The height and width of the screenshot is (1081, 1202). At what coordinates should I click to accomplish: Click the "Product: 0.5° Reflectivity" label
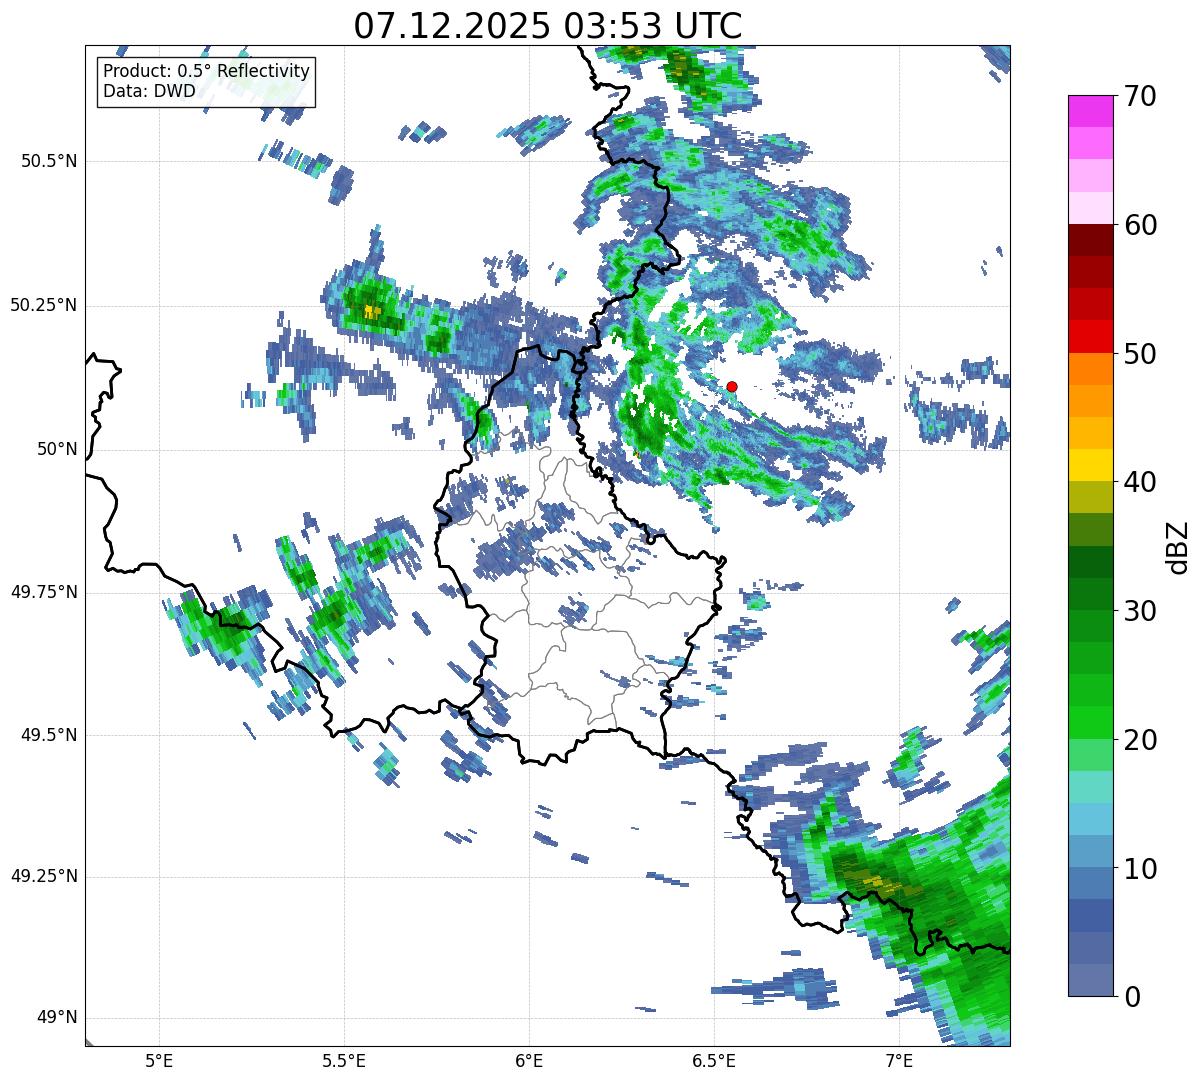(x=206, y=72)
